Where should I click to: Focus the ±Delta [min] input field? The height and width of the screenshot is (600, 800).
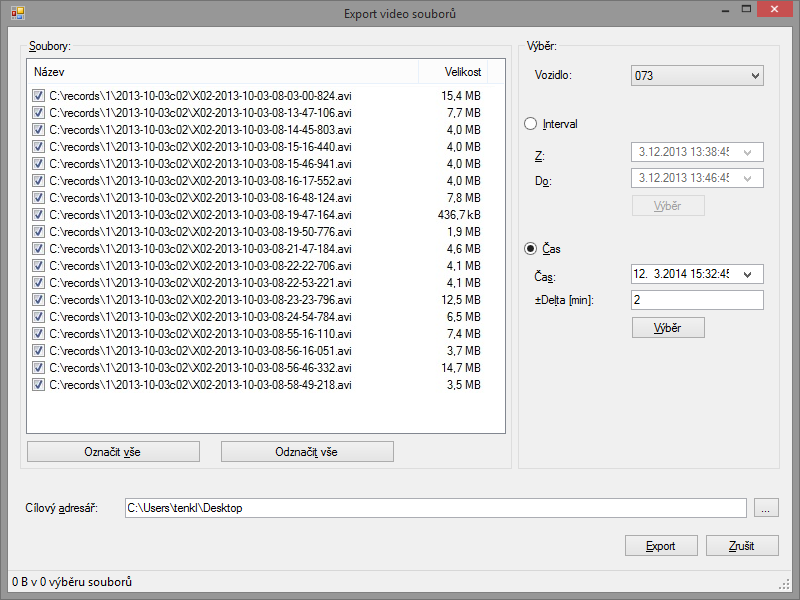[x=697, y=300]
